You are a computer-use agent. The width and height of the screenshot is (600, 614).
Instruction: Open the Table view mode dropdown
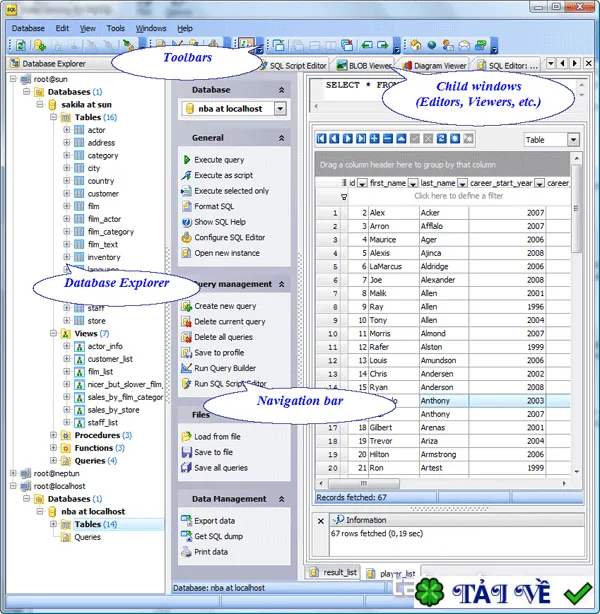pos(573,140)
